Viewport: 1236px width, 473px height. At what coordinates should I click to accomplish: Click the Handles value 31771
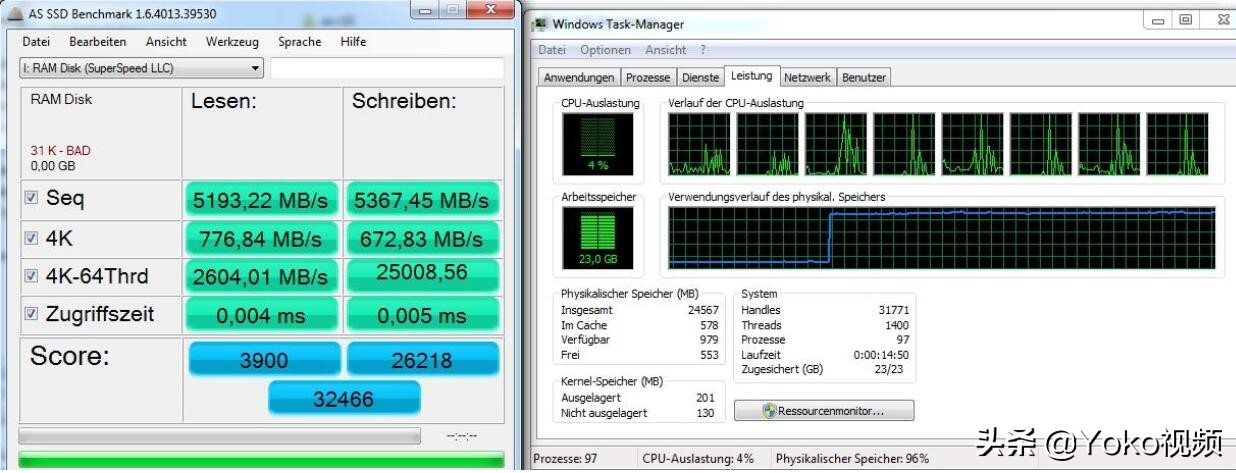tap(892, 310)
